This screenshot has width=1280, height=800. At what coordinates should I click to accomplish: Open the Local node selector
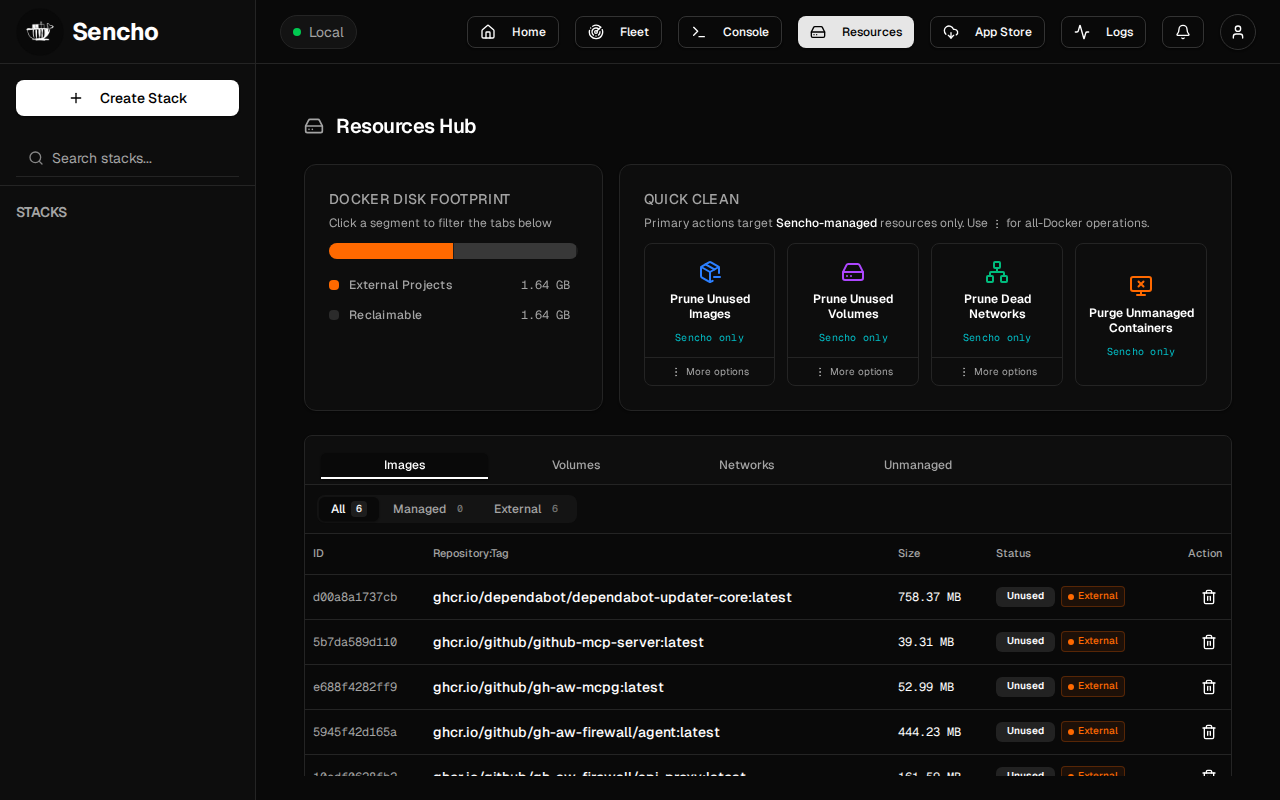point(318,32)
